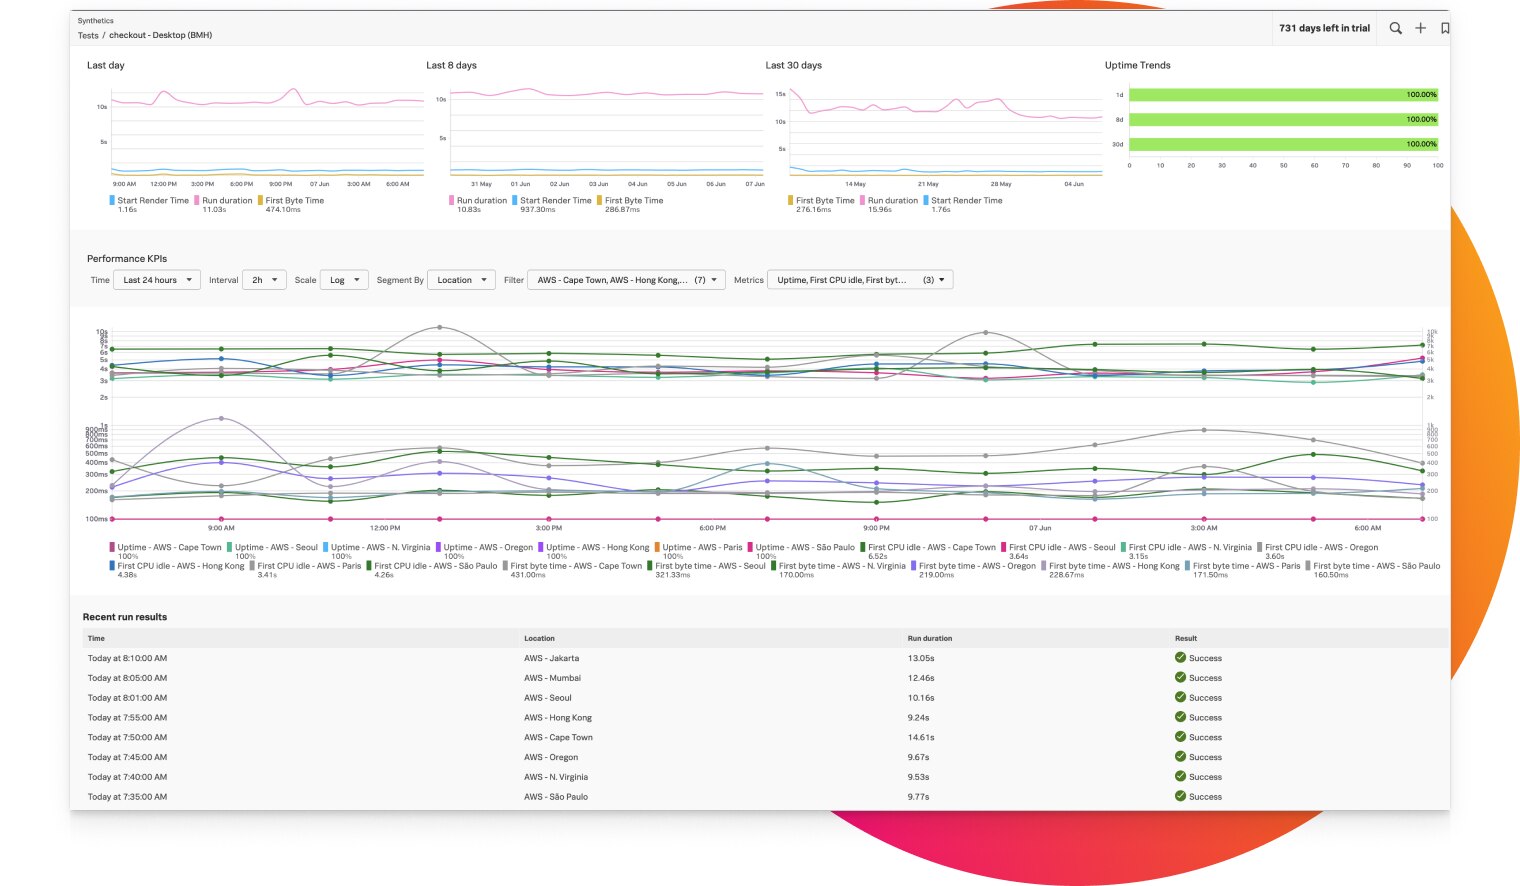
Task: Click the Run duration column header
Action: 929,638
